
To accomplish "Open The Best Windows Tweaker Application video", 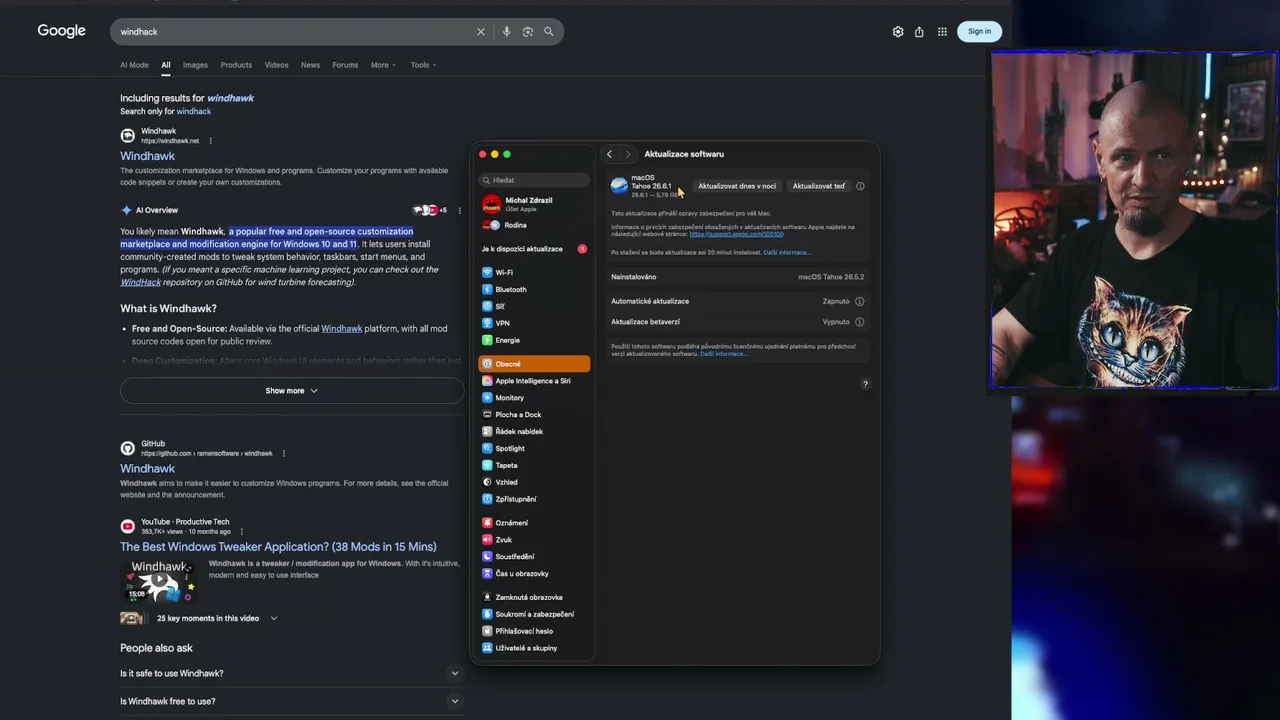I will [278, 547].
